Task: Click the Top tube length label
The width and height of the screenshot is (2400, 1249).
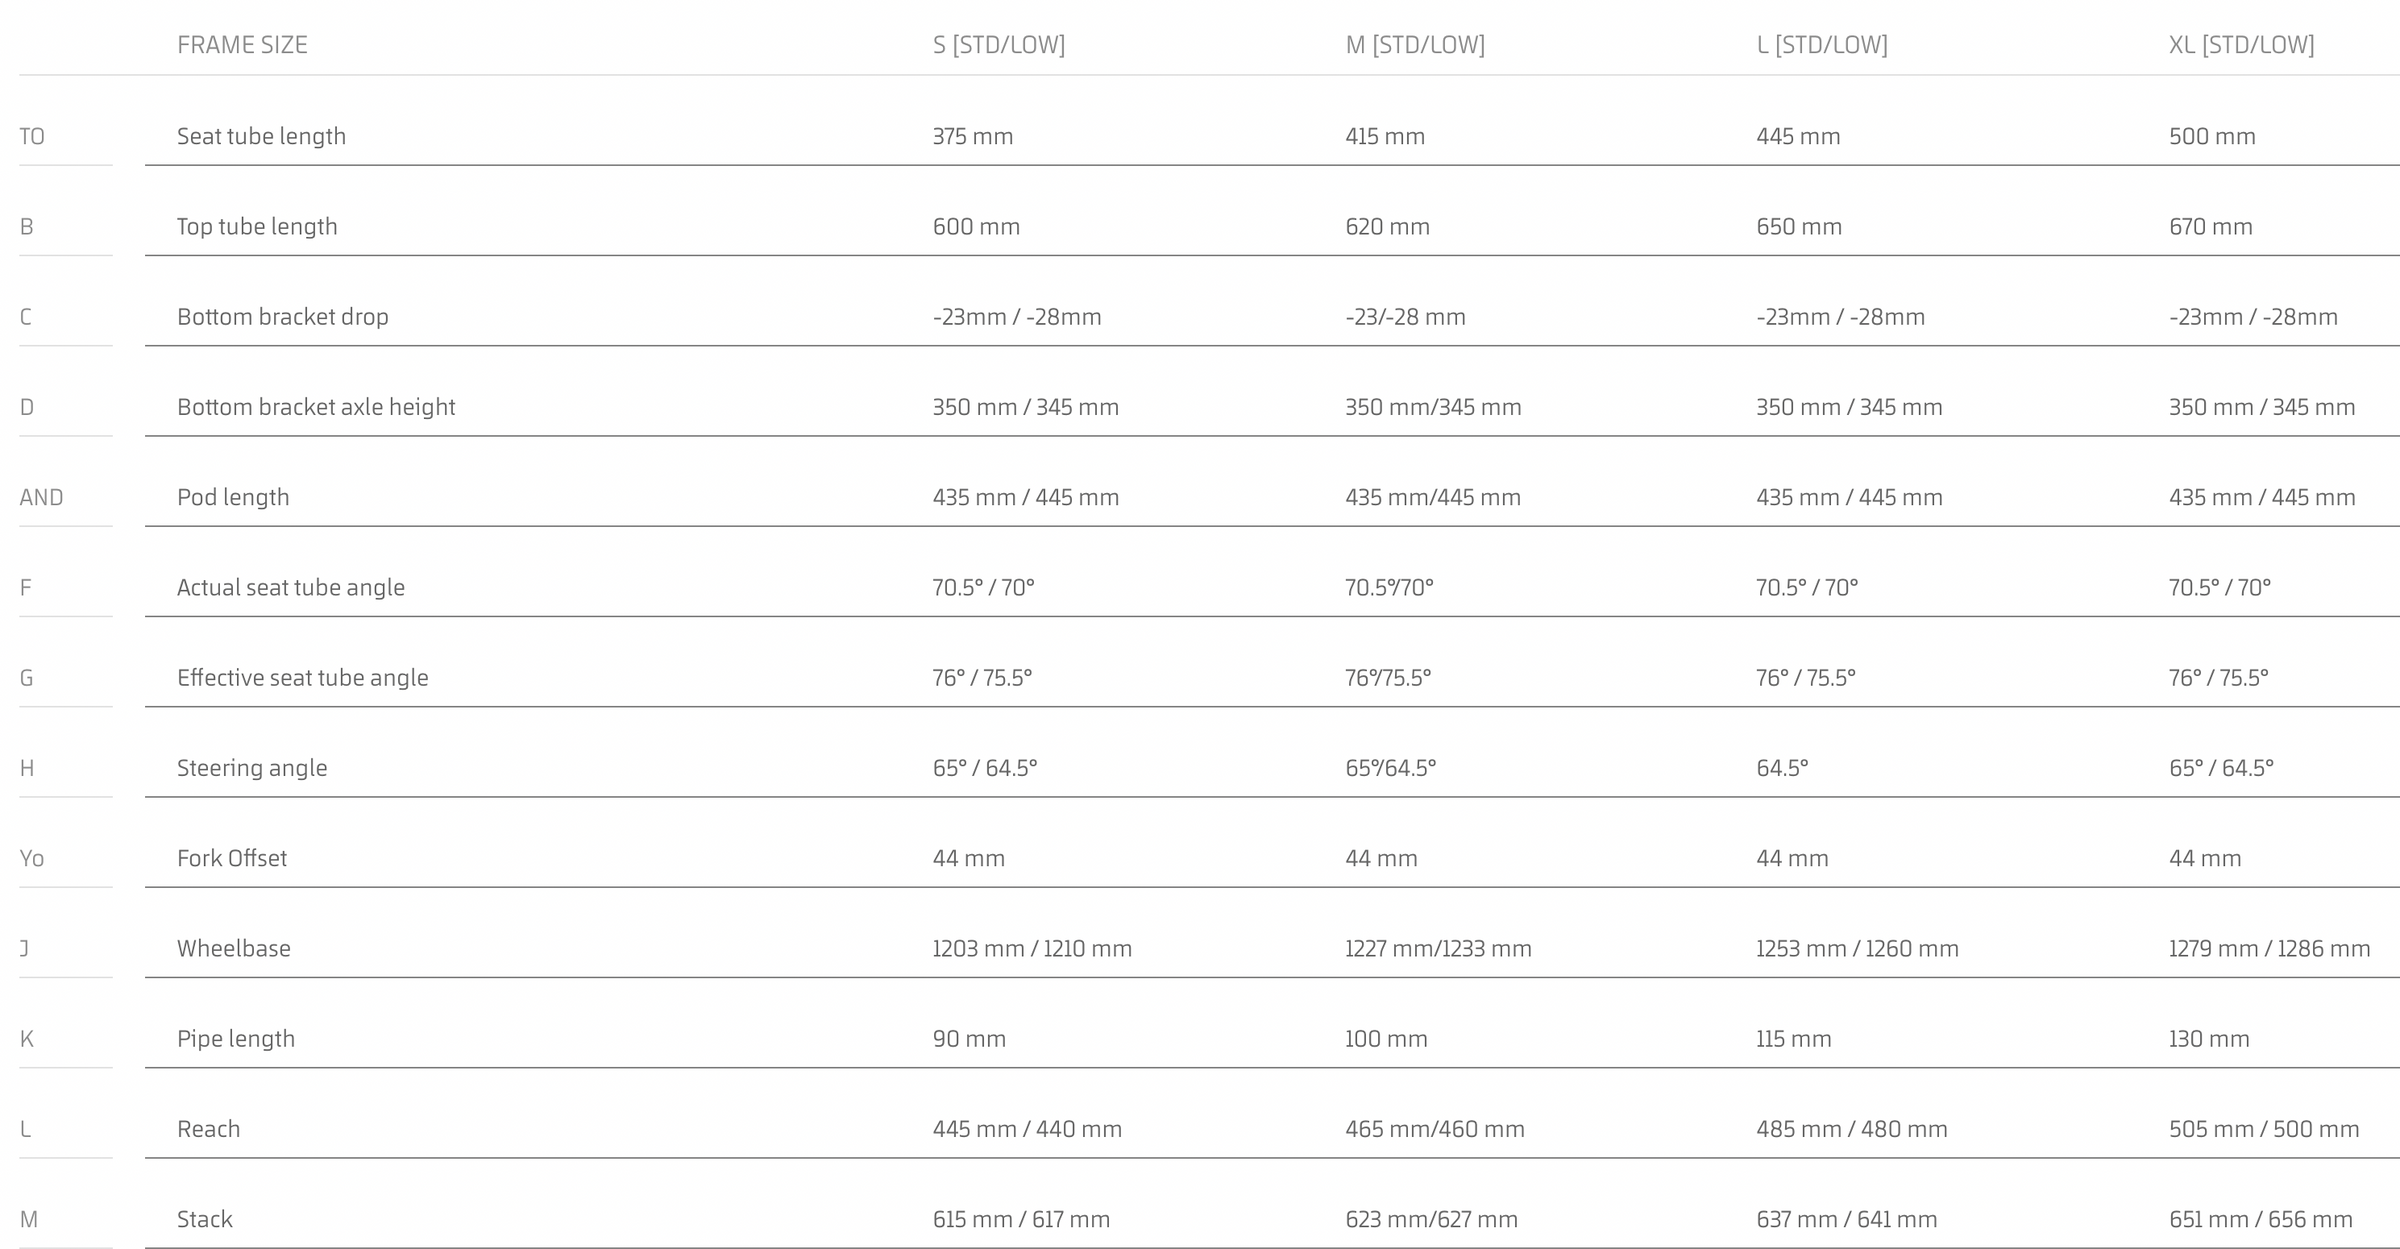Action: 257,227
